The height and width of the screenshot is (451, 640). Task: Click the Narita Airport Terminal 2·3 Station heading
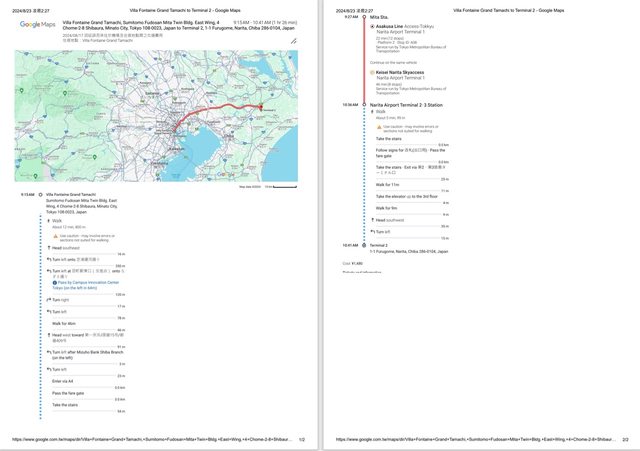click(407, 104)
